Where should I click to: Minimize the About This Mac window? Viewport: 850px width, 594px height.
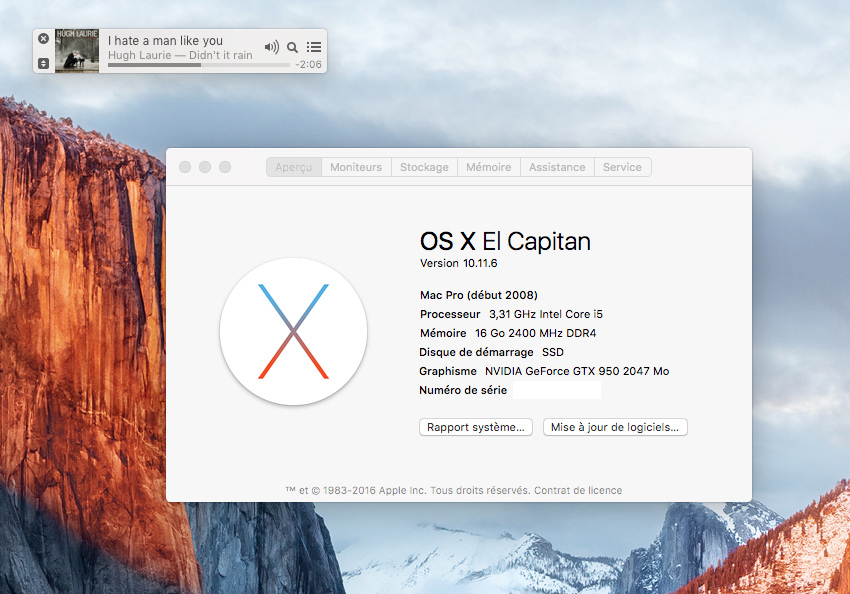click(x=205, y=167)
